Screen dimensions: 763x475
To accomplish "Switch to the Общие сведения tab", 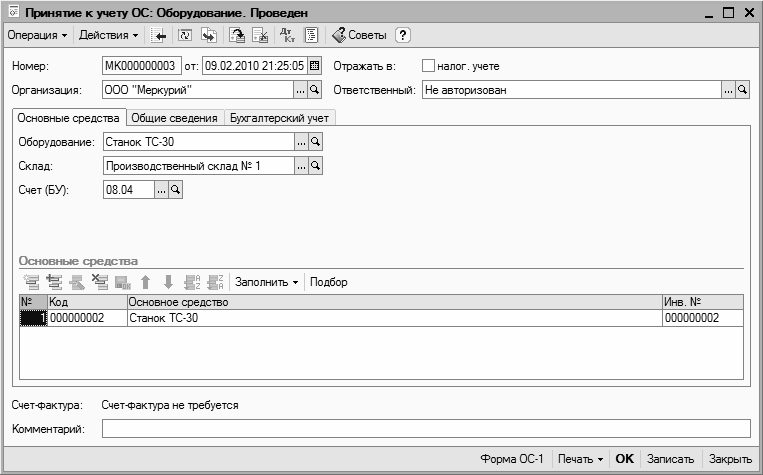I will [174, 118].
